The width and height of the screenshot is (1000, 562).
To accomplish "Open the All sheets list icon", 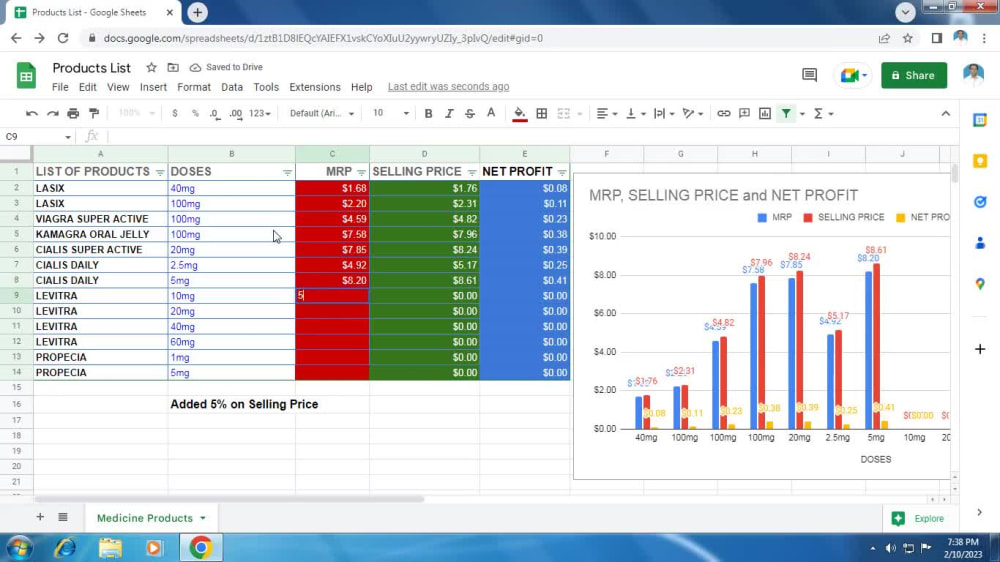I will (x=62, y=517).
